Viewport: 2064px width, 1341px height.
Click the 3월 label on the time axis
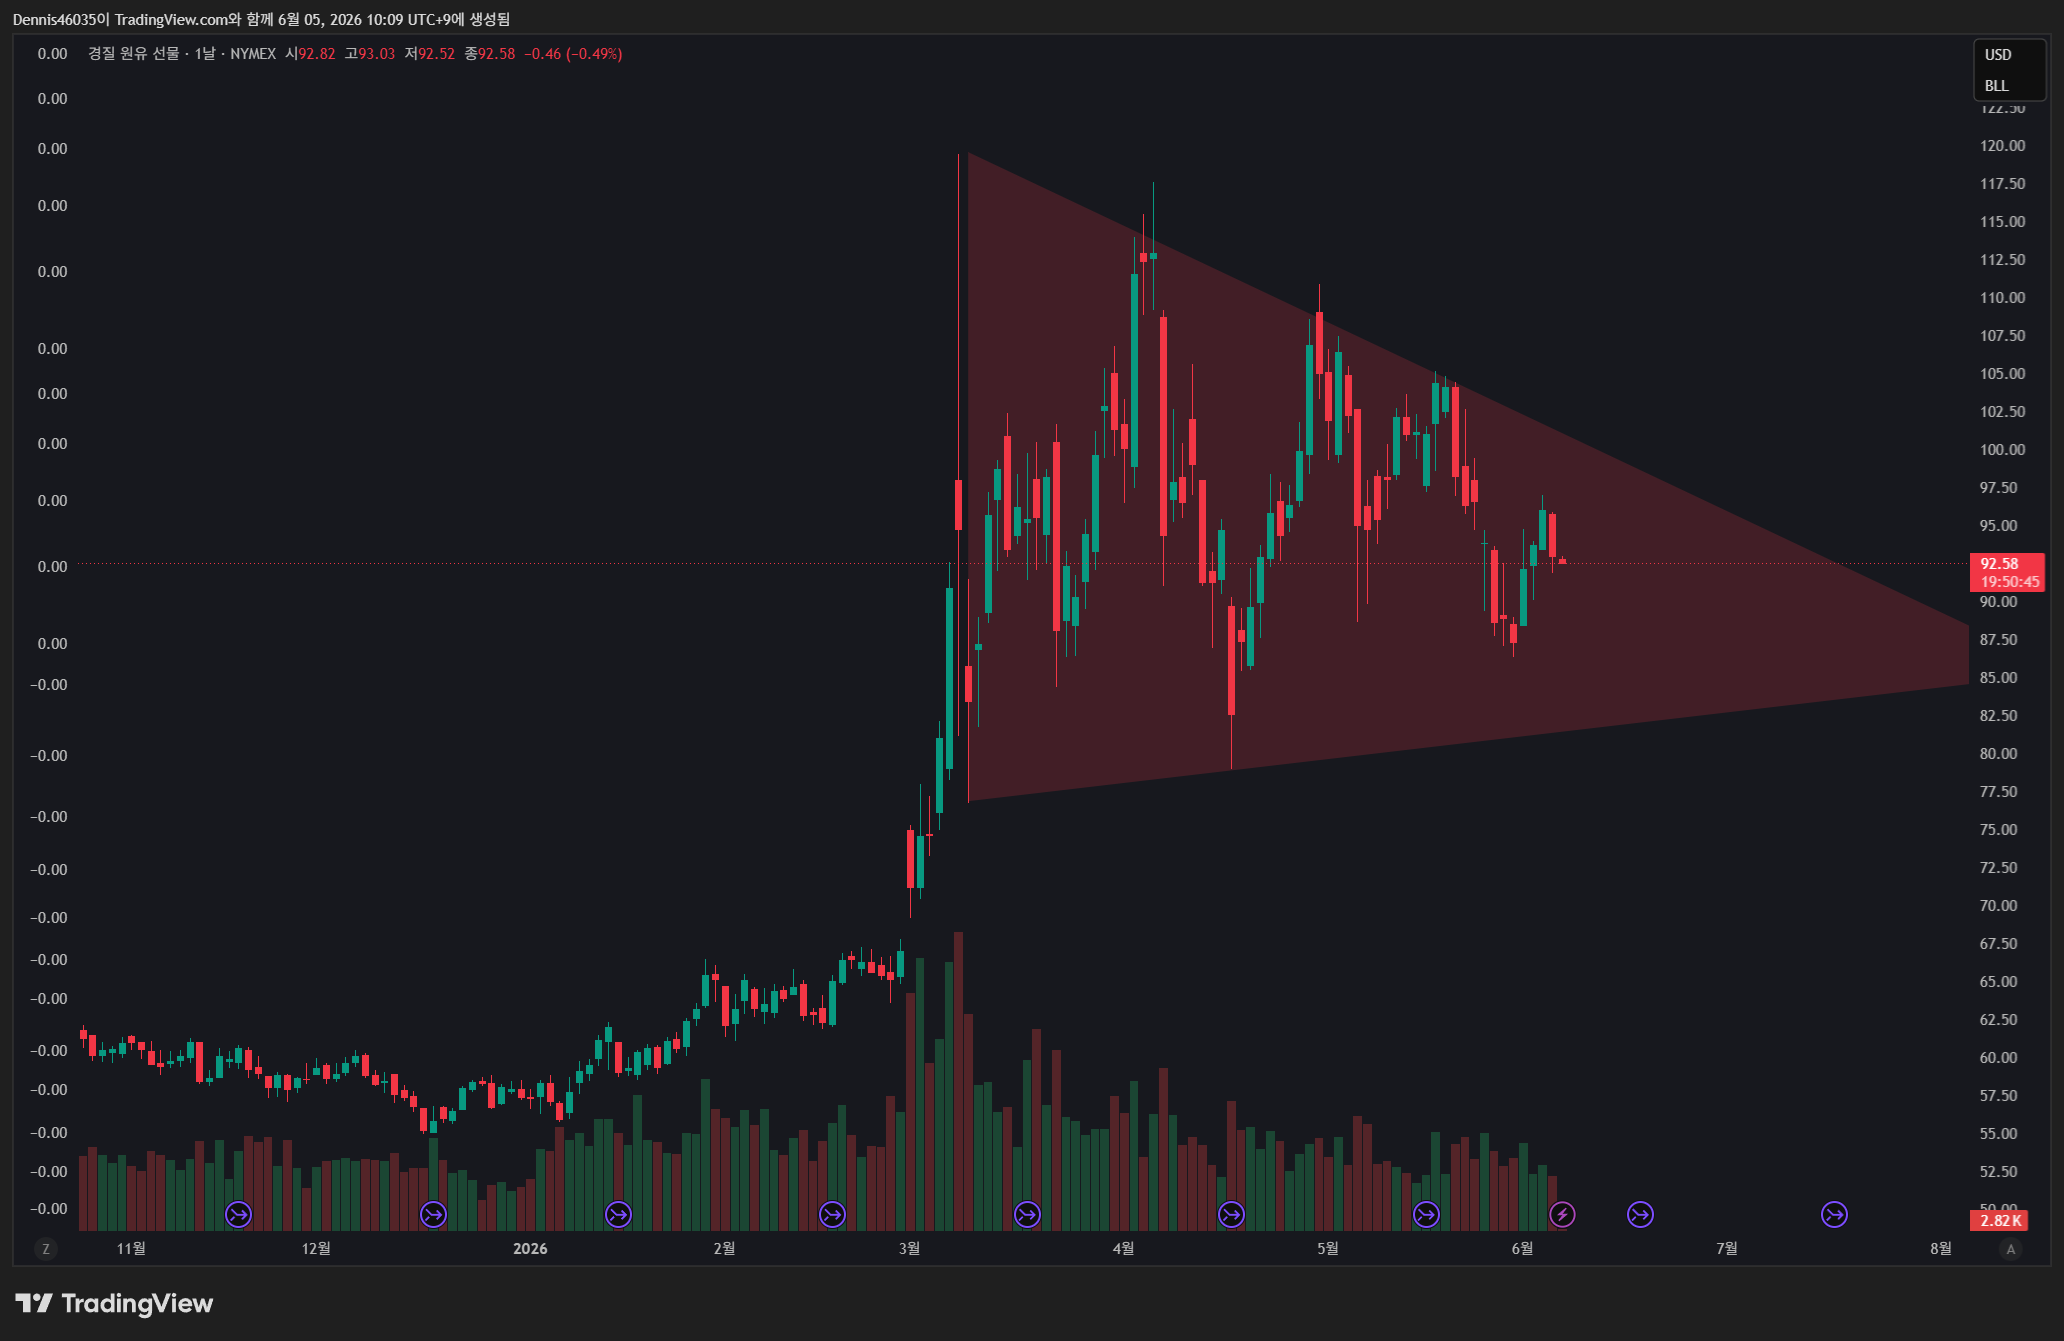909,1248
